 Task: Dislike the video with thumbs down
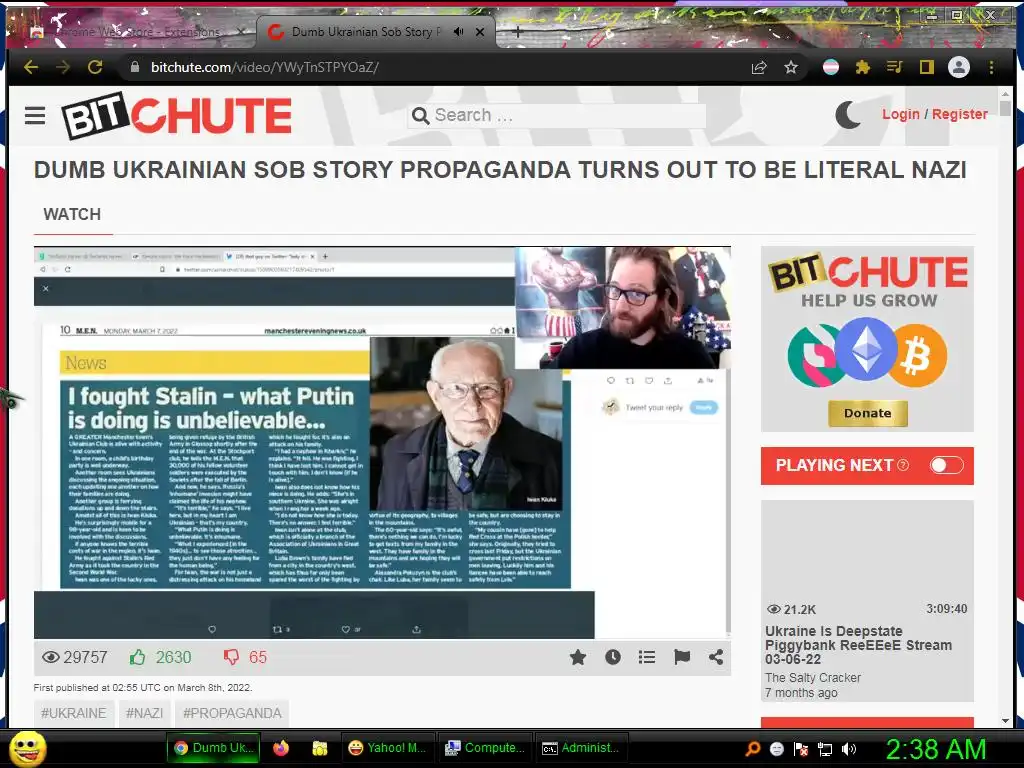[231, 657]
